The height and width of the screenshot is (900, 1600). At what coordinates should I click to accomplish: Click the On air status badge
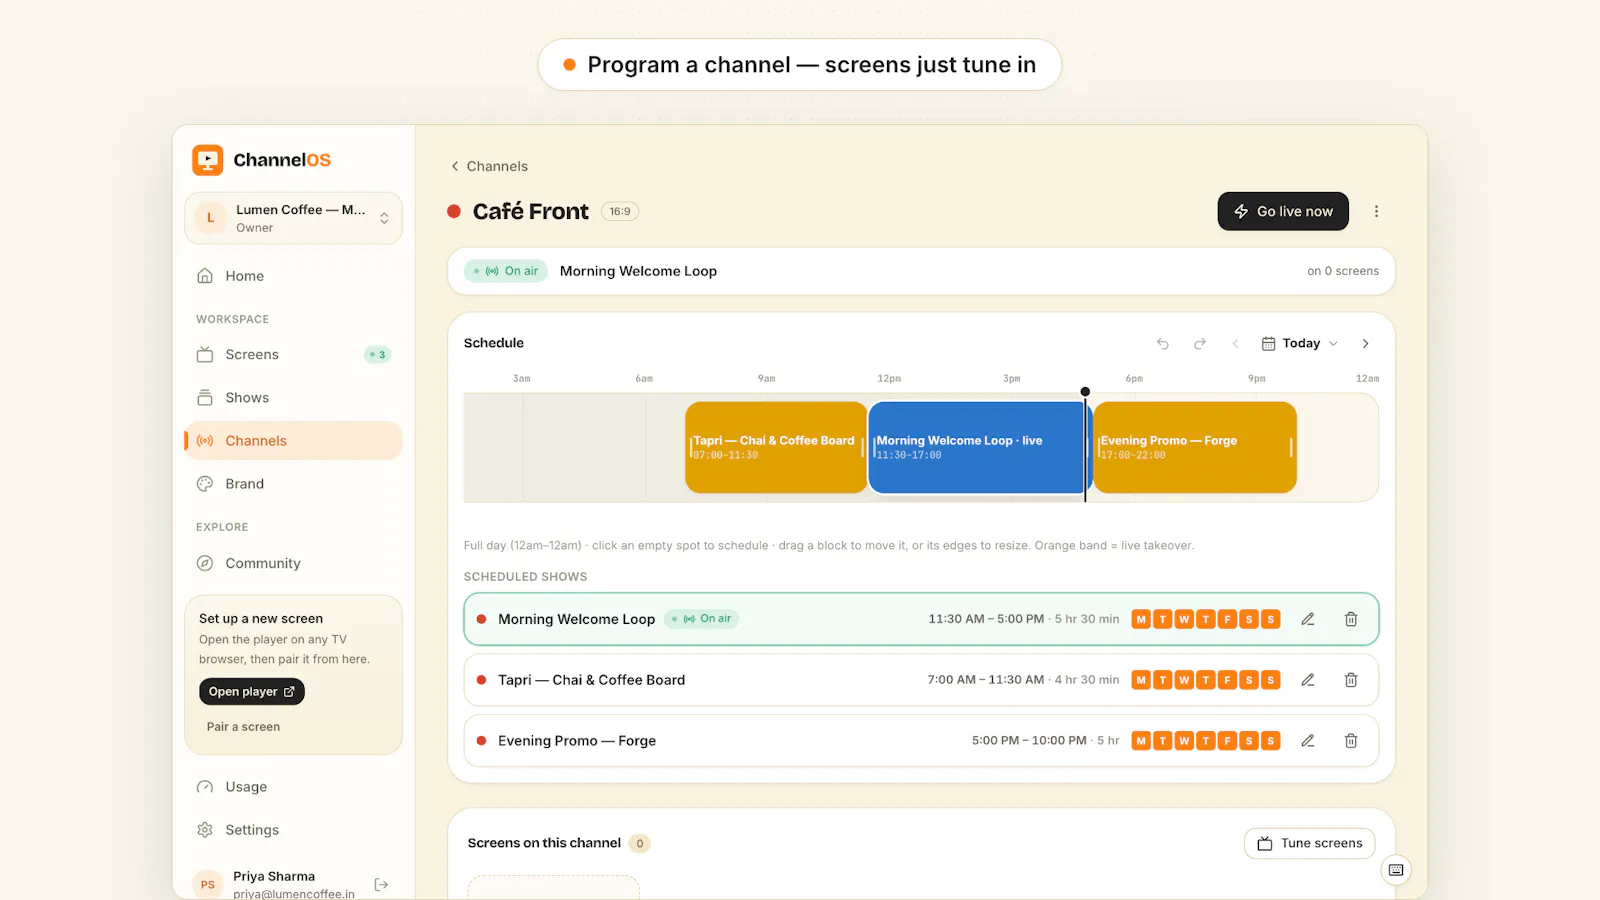[506, 271]
